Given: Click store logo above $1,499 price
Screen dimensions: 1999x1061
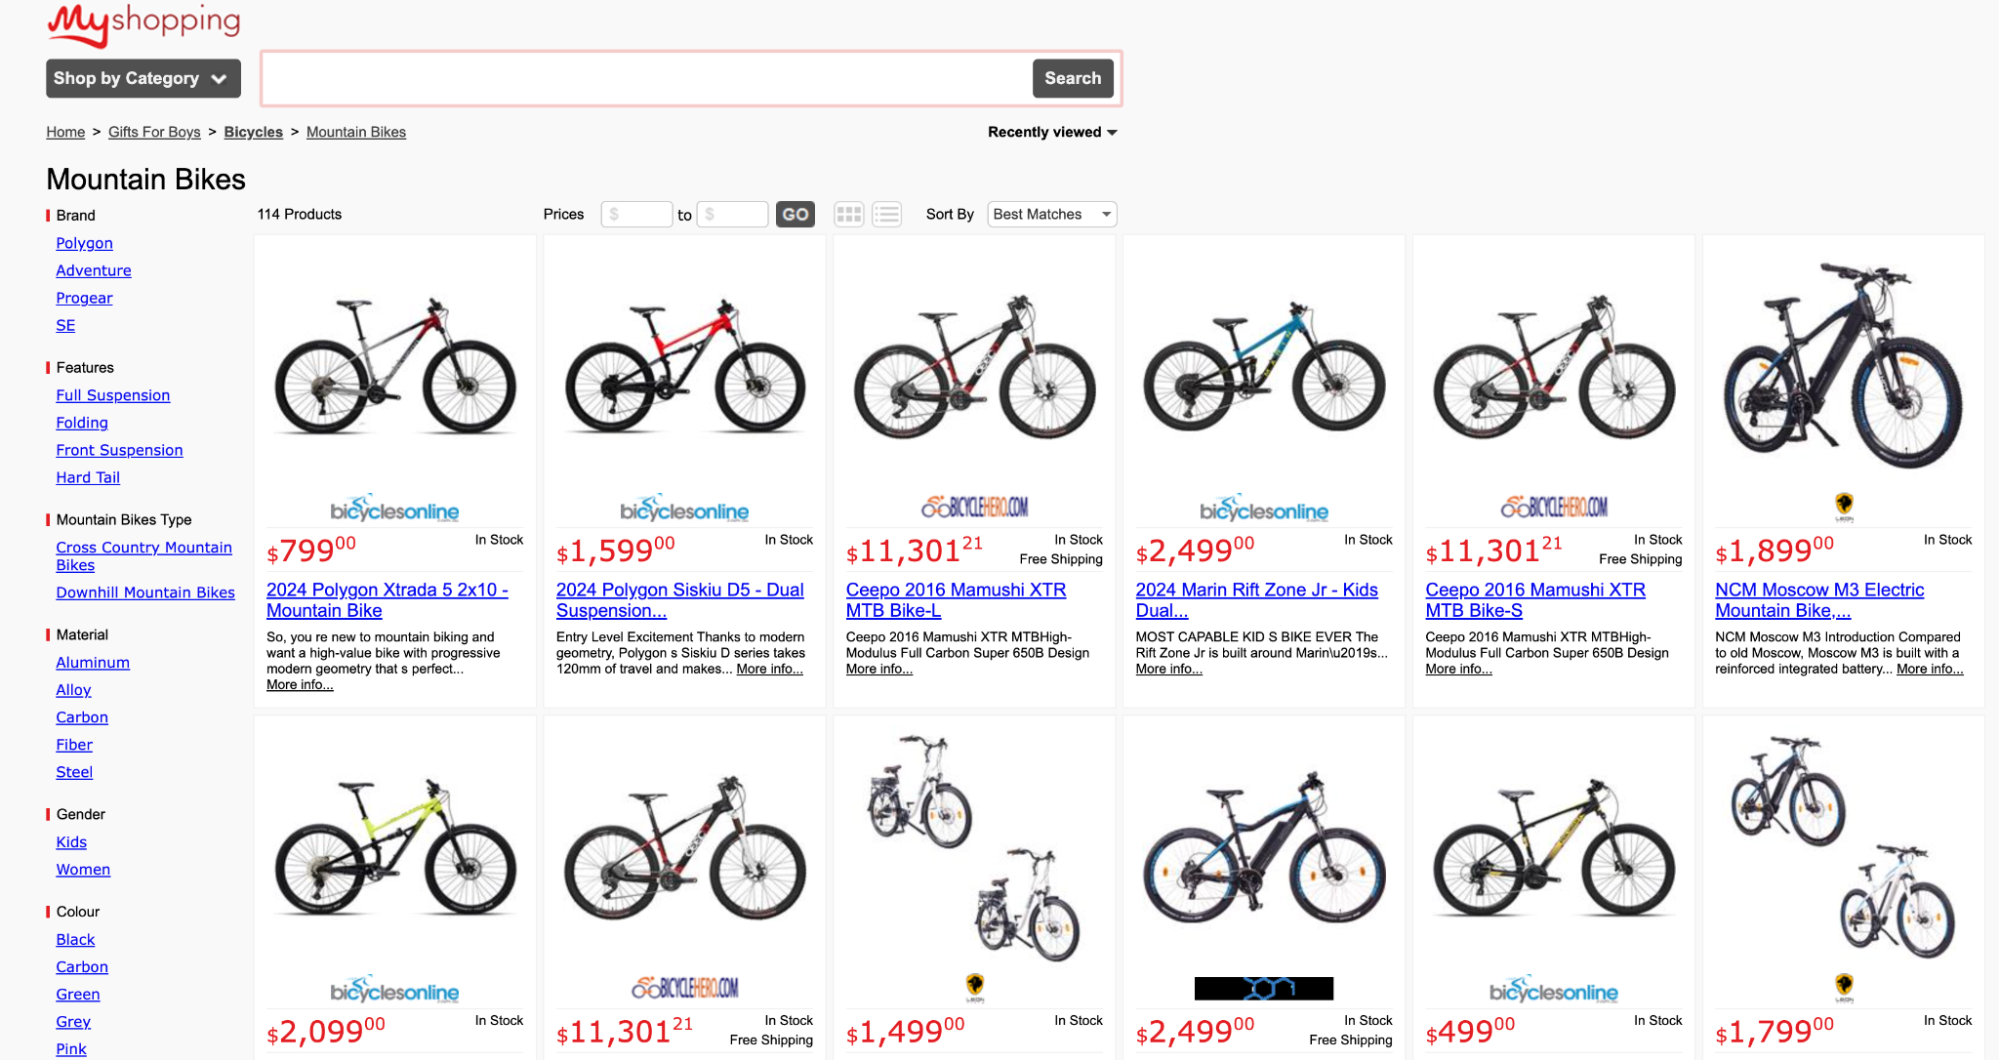Looking at the screenshot, I should [975, 987].
